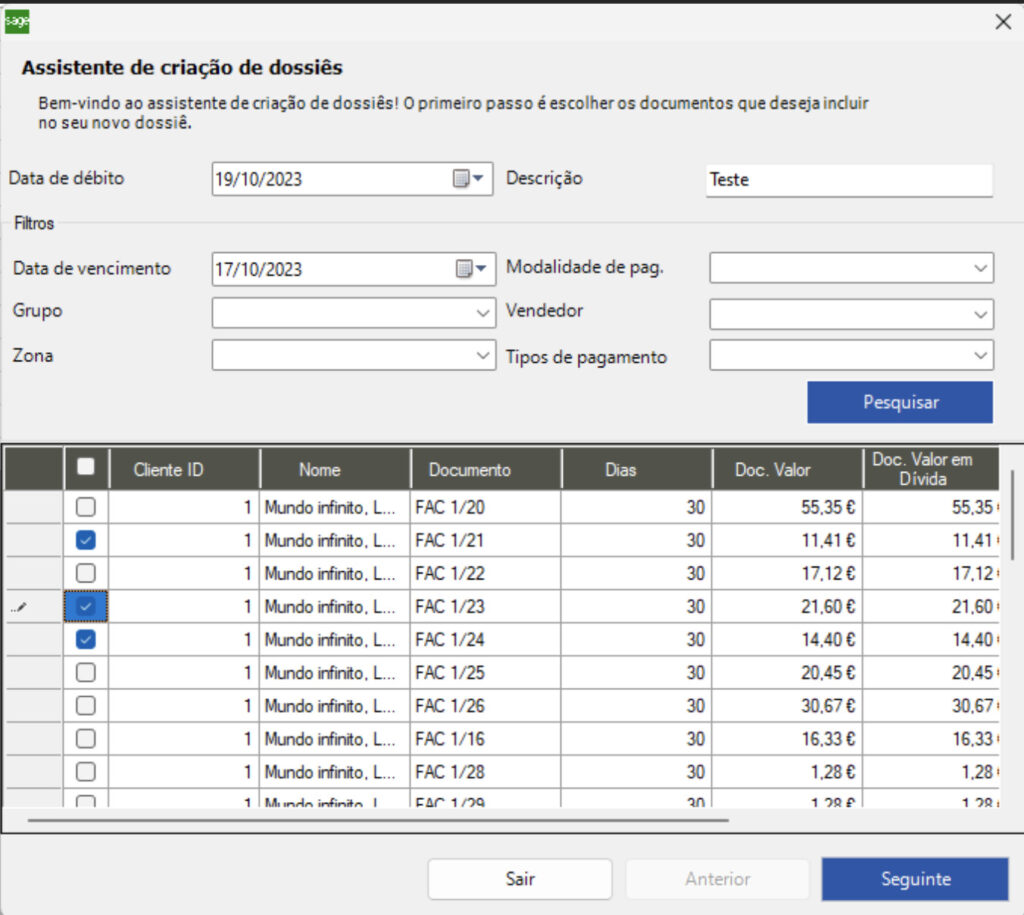The image size is (1024, 915).
Task: Click the 20,45 € Doc. Valor cell
Action: click(x=788, y=673)
